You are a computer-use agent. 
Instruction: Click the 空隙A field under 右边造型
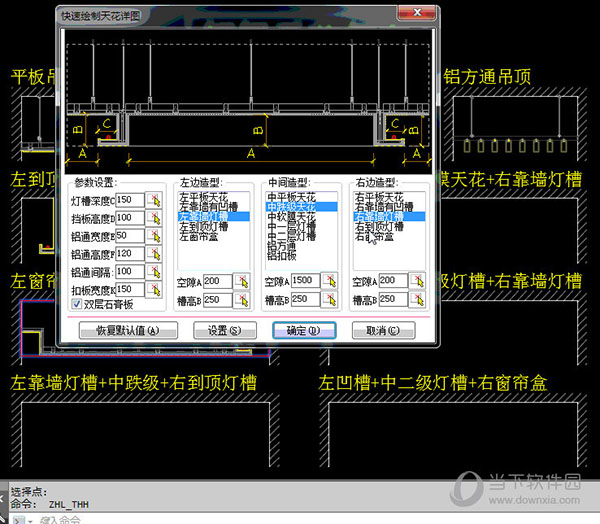tap(393, 281)
